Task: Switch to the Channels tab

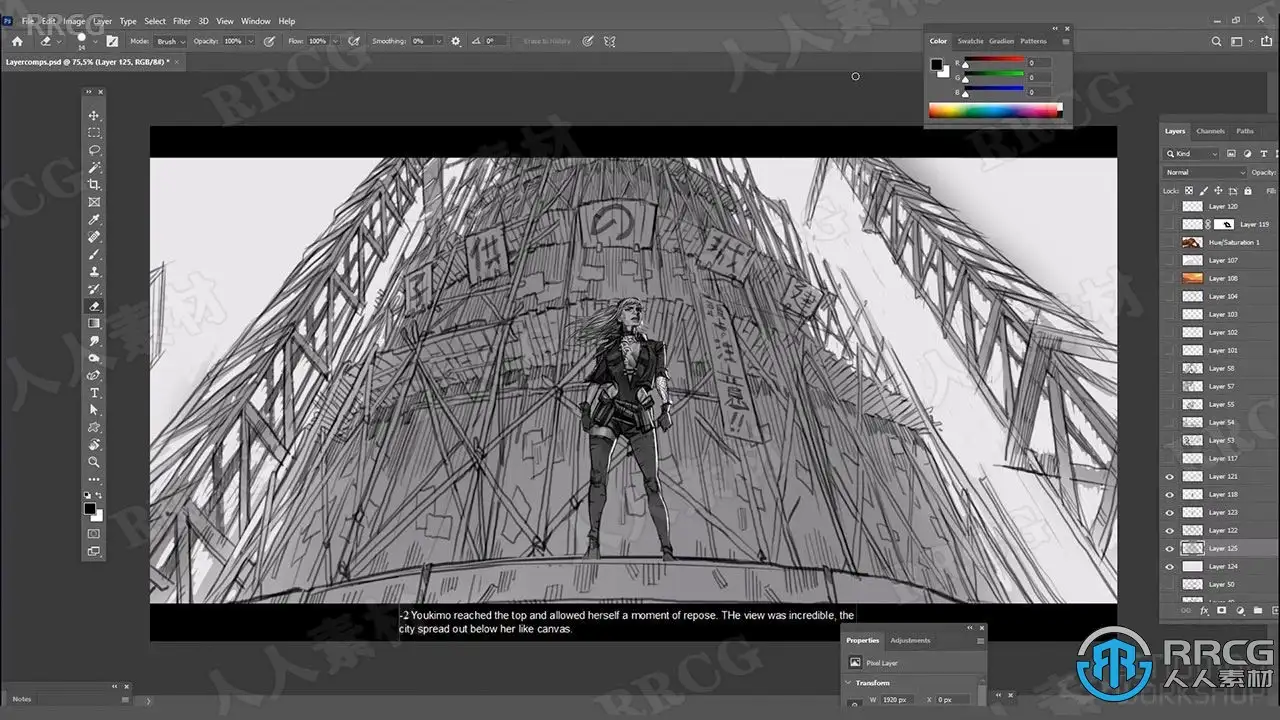Action: (1210, 131)
